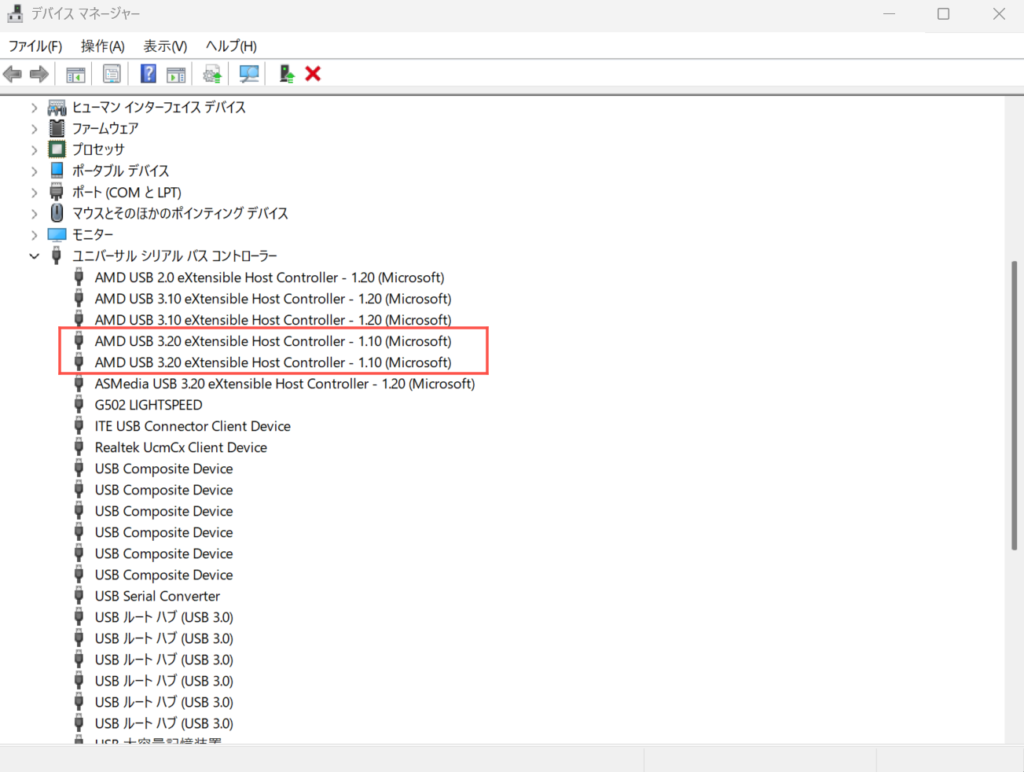The height and width of the screenshot is (772, 1024).
Task: Click Scan for hardware changes monitor icon
Action: pyautogui.click(x=249, y=74)
